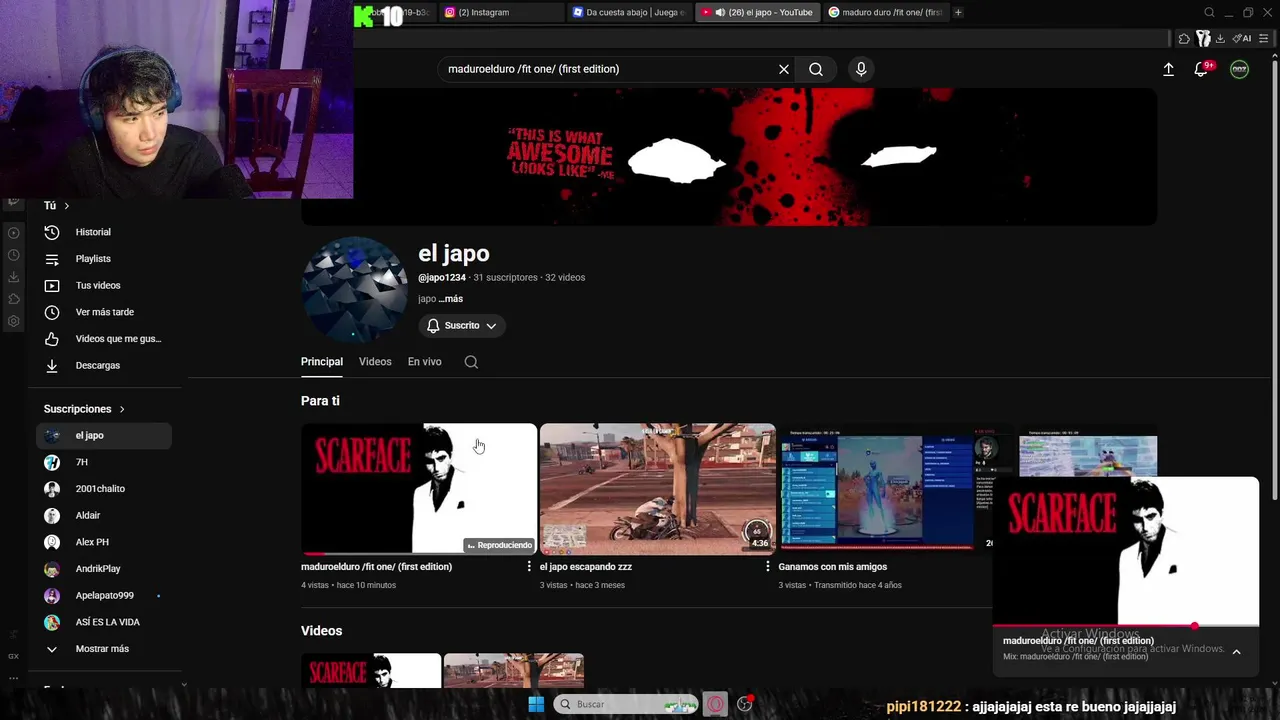The image size is (1280, 720).
Task: Open Aldair channel subscription
Action: [x=104, y=515]
